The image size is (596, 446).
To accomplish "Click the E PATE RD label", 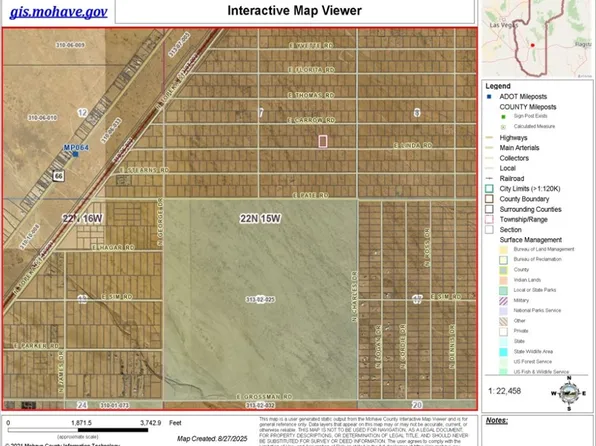I will click(311, 195).
